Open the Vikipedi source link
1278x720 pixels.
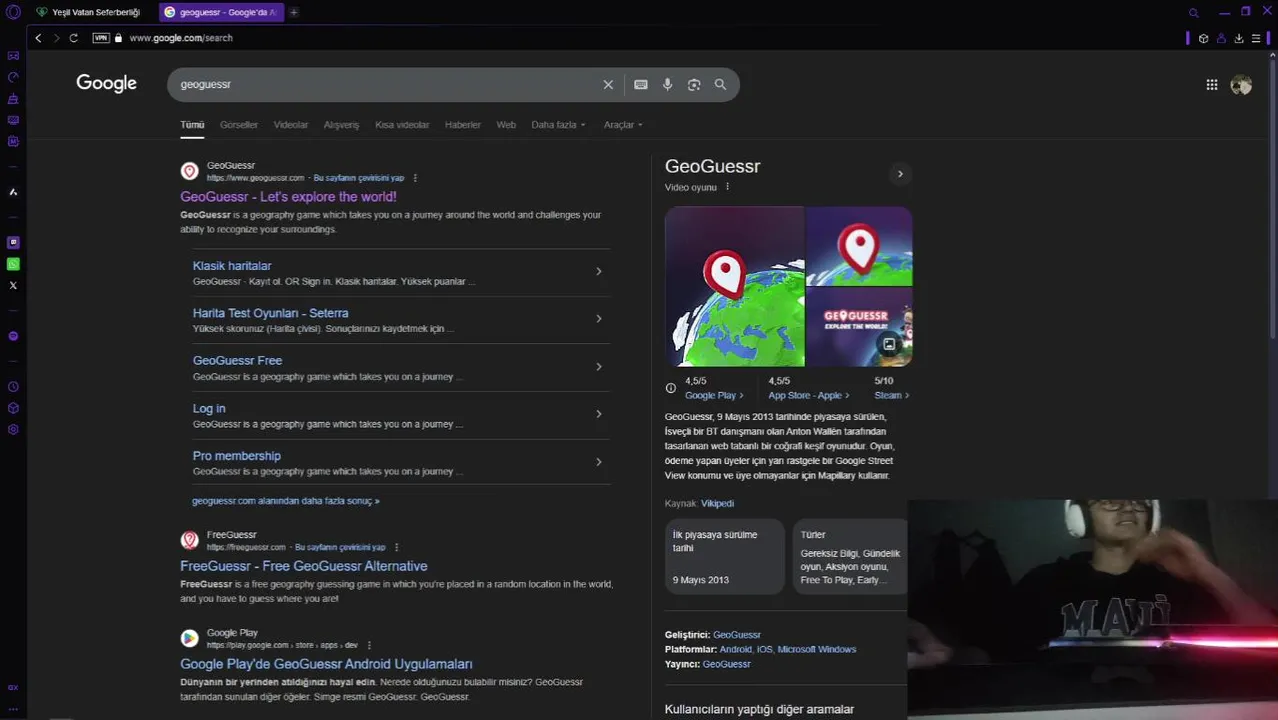point(717,503)
